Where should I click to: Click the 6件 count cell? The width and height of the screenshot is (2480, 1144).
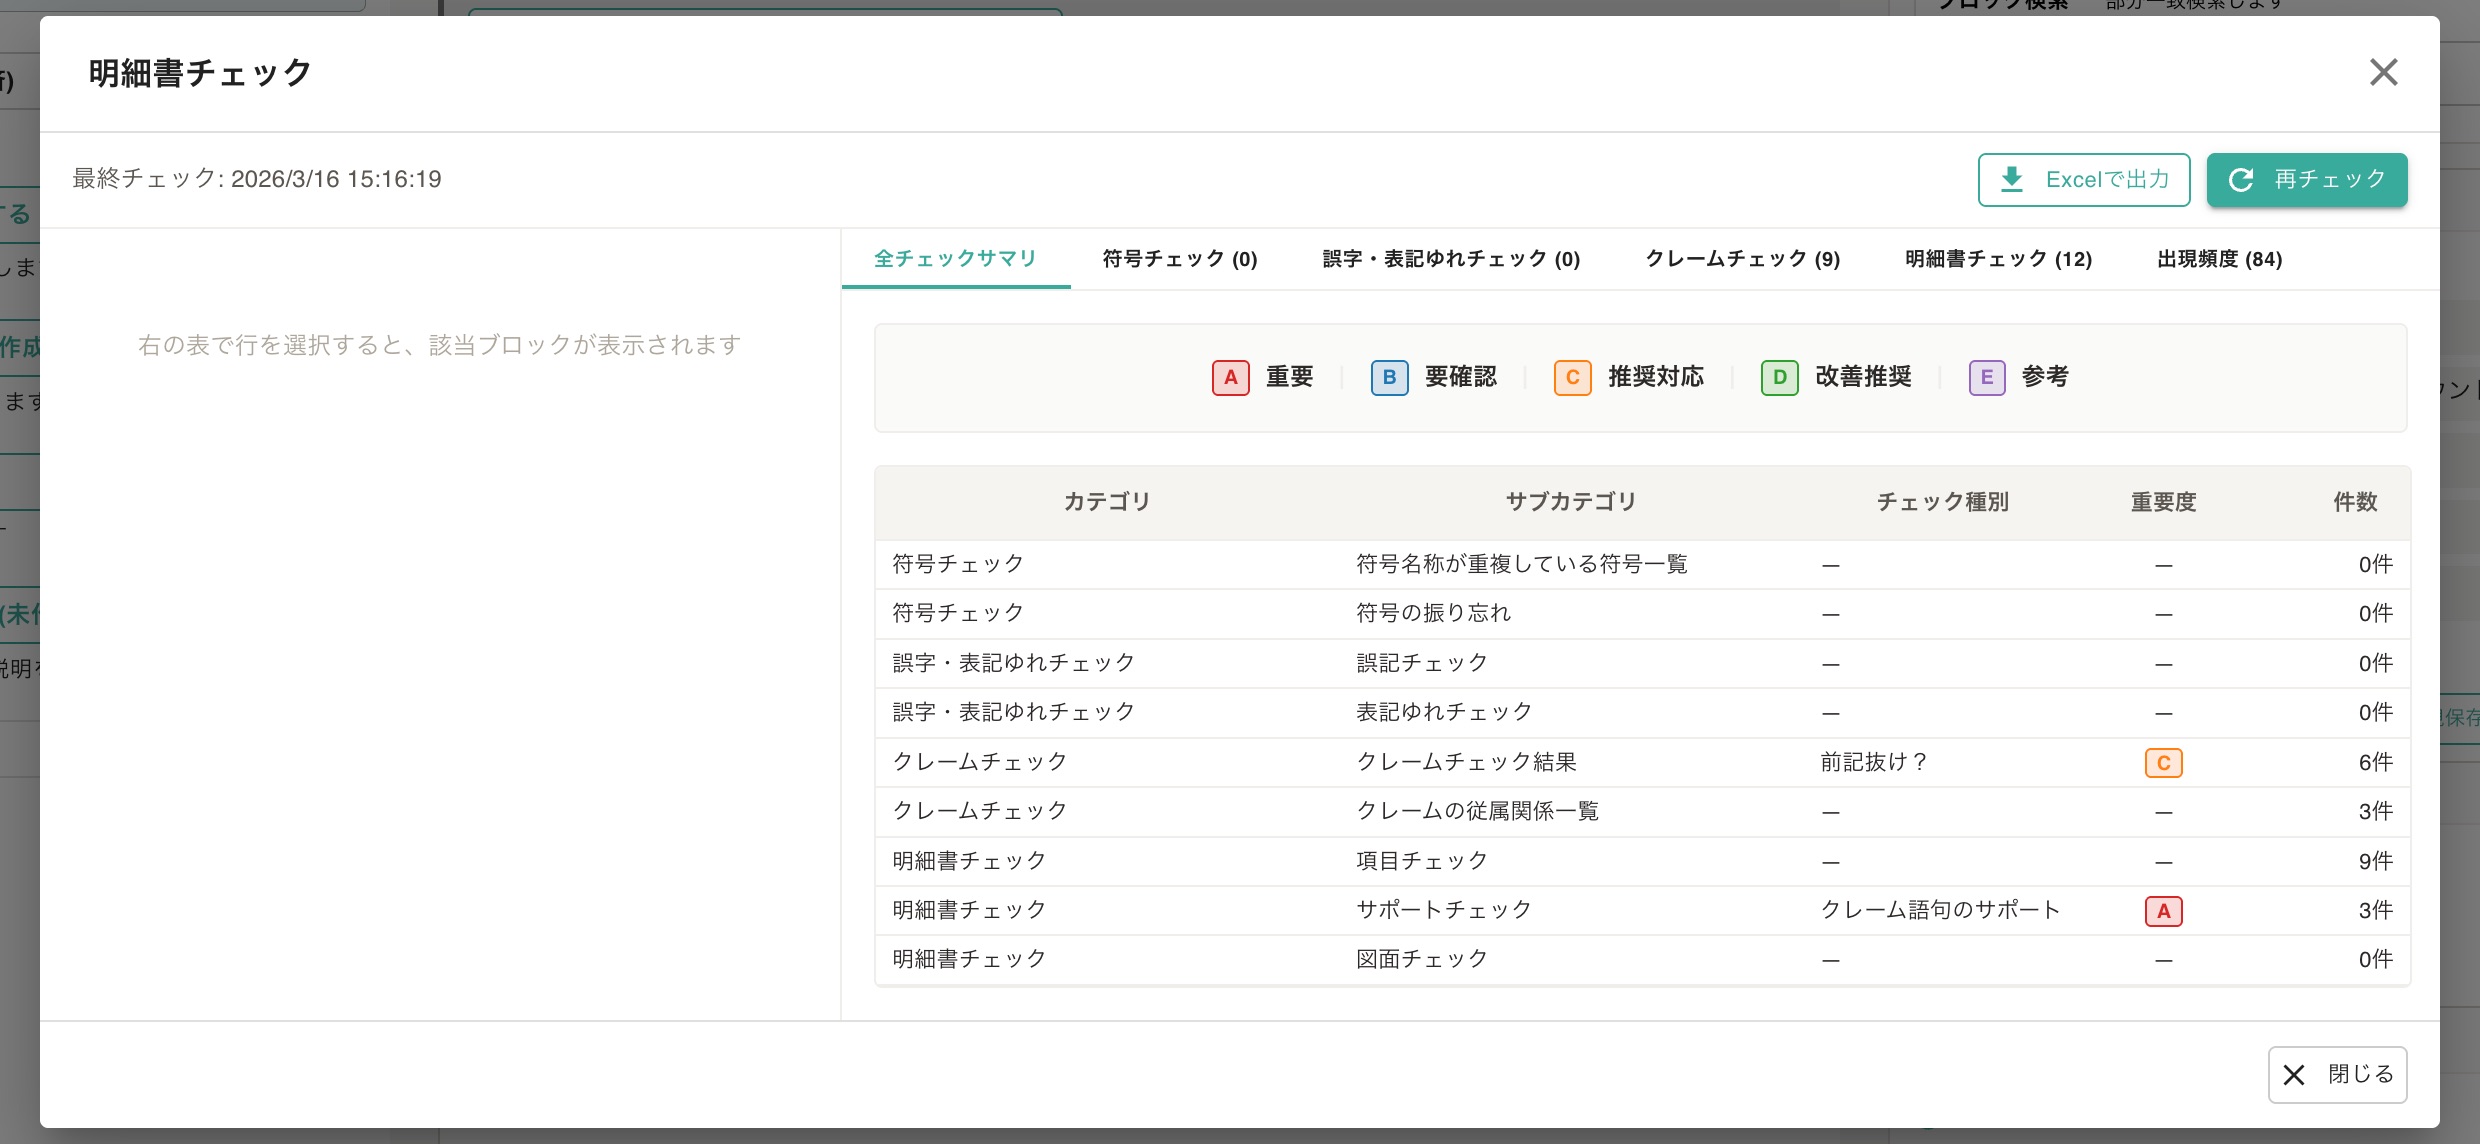pos(2375,763)
